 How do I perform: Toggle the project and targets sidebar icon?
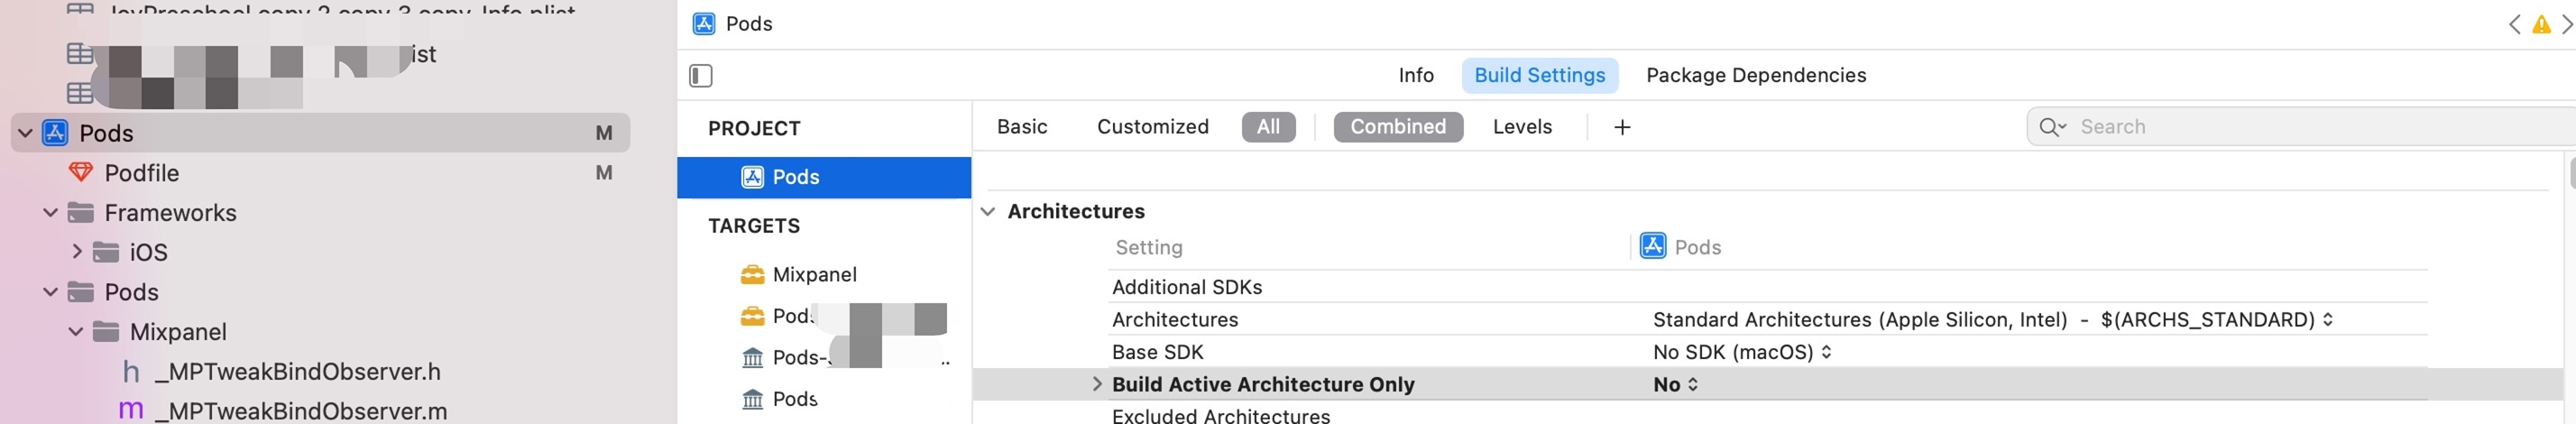[x=701, y=76]
